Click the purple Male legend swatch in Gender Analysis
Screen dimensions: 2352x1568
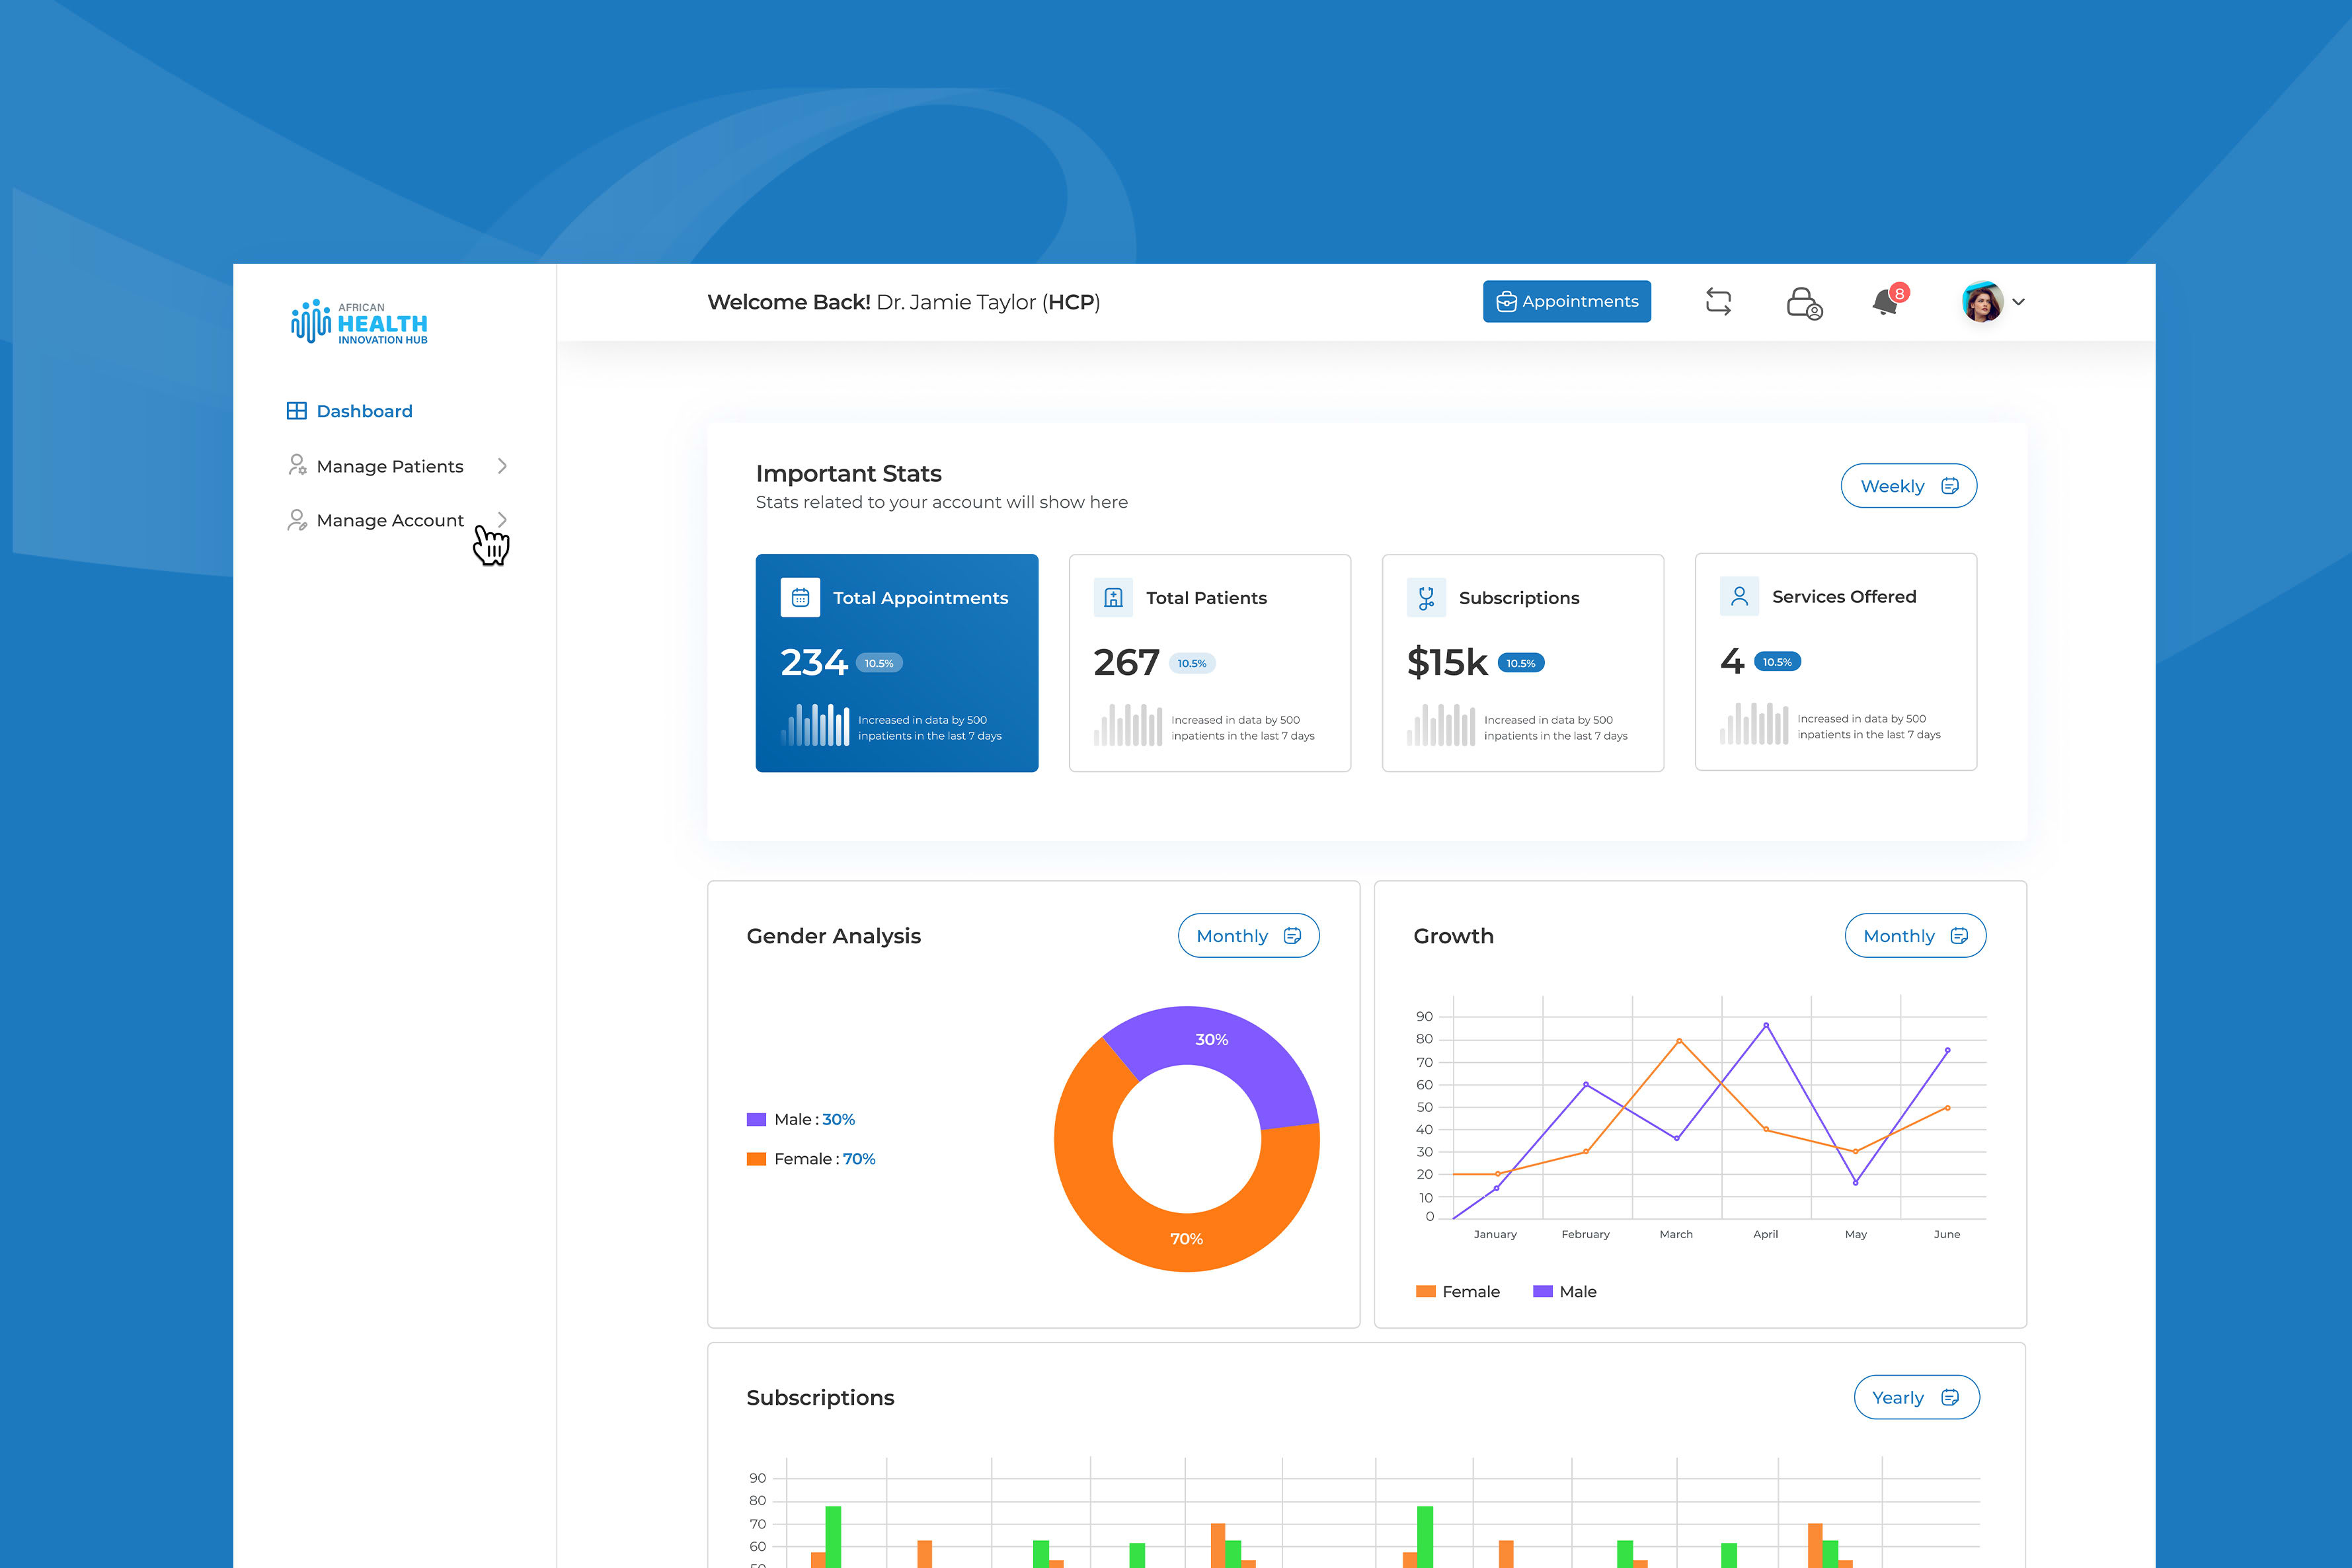[x=756, y=1119]
